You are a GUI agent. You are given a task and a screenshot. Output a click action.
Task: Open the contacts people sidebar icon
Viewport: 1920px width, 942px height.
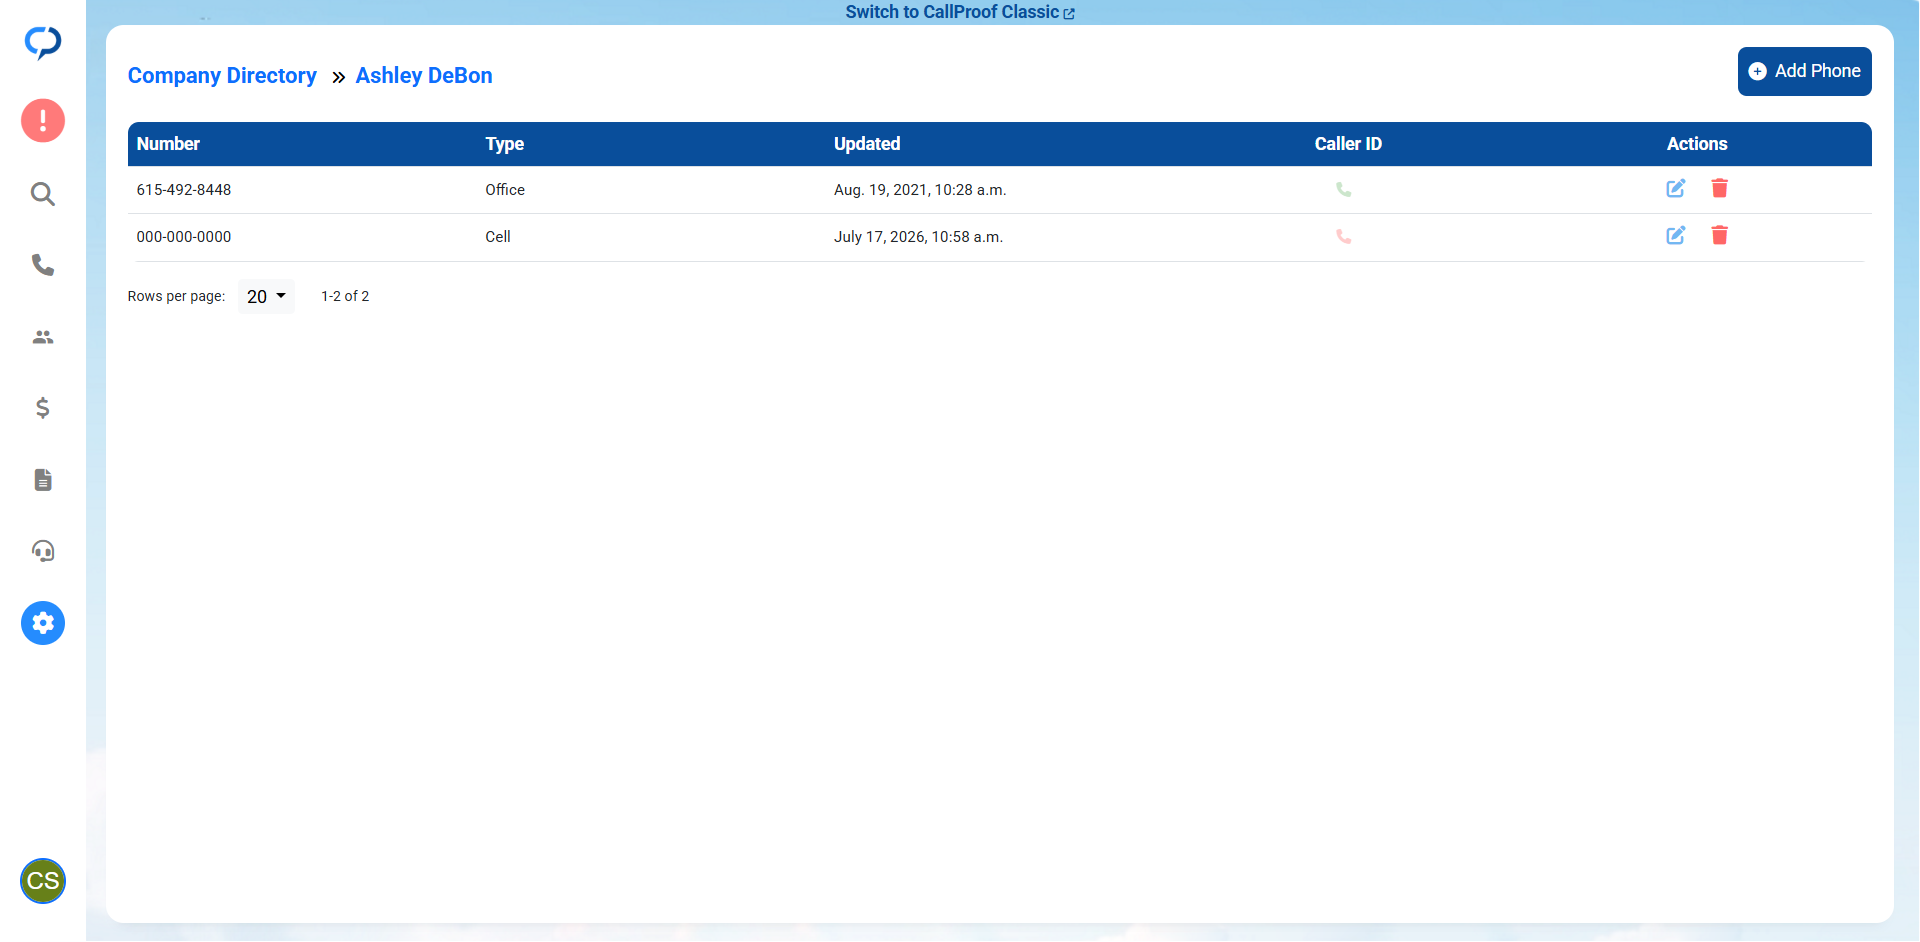[x=43, y=337]
